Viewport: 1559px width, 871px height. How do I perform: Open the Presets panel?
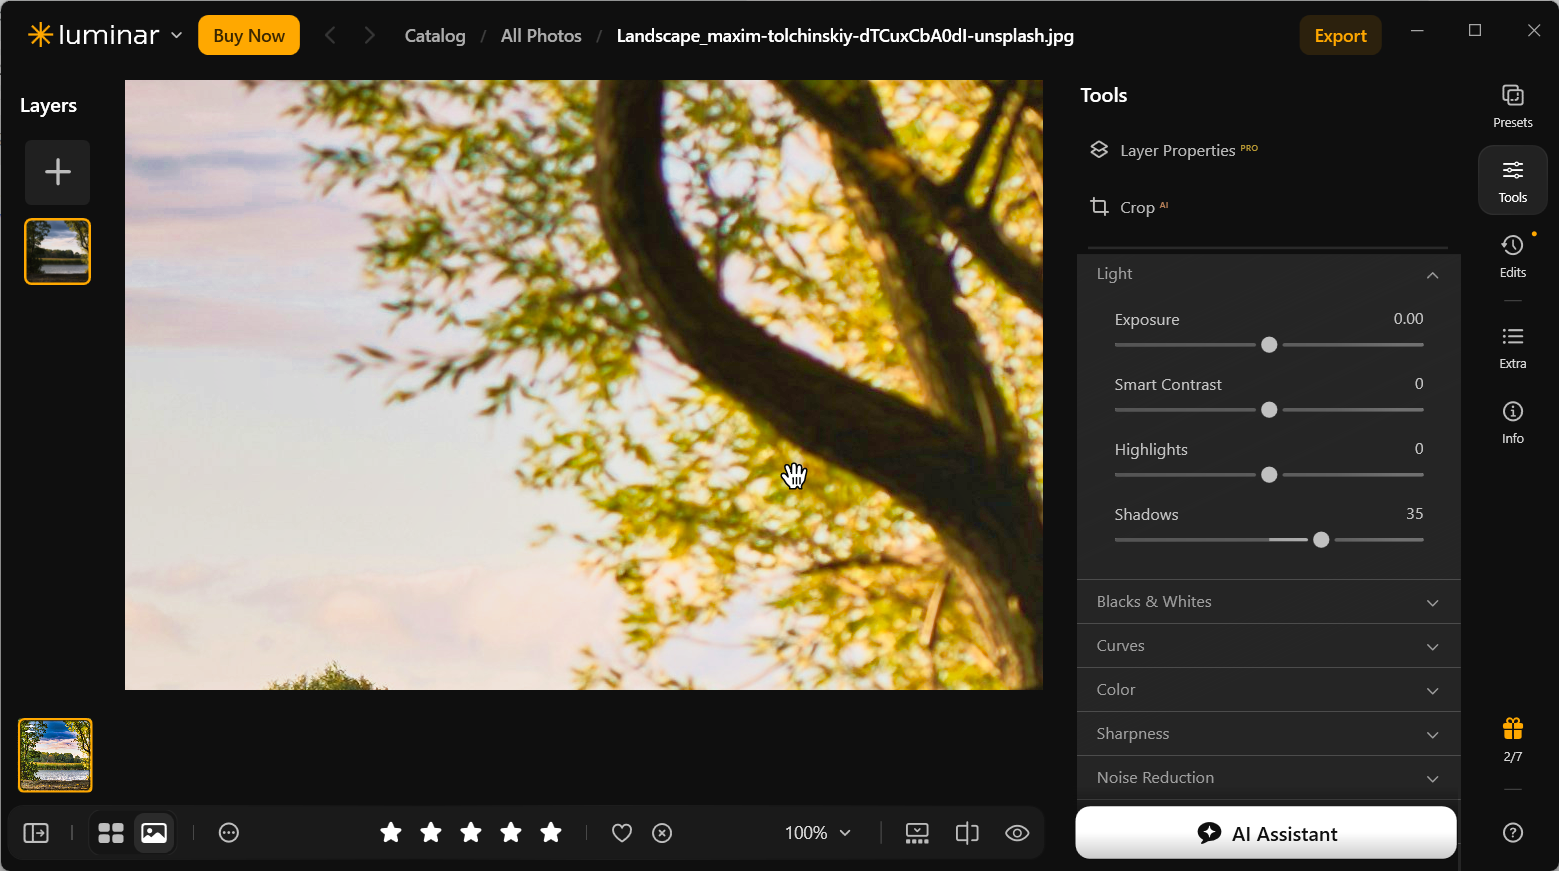[x=1512, y=106]
